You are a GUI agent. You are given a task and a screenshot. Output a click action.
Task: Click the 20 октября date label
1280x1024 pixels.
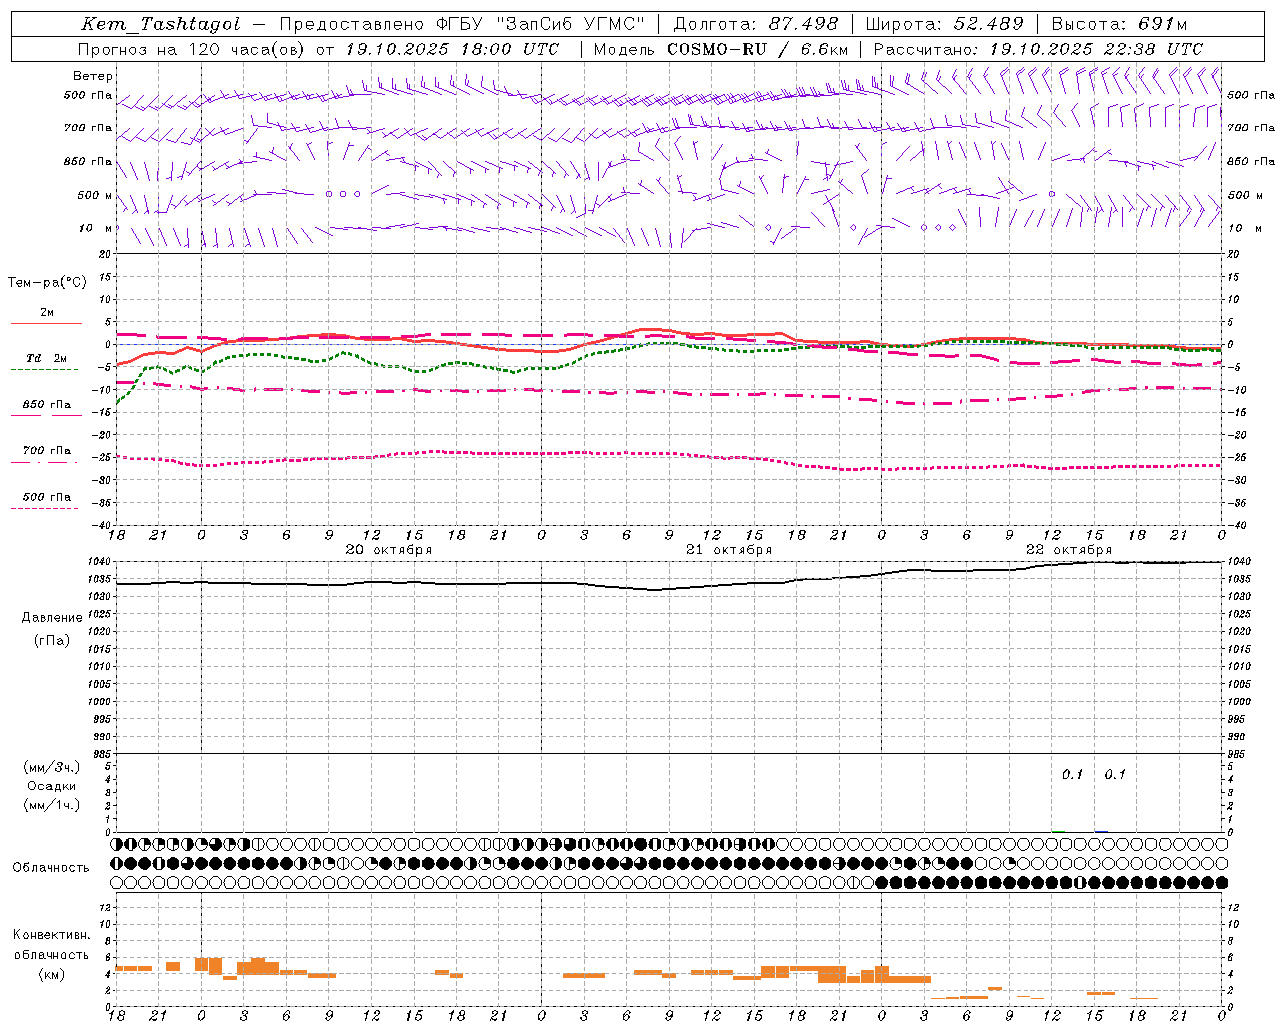point(388,549)
